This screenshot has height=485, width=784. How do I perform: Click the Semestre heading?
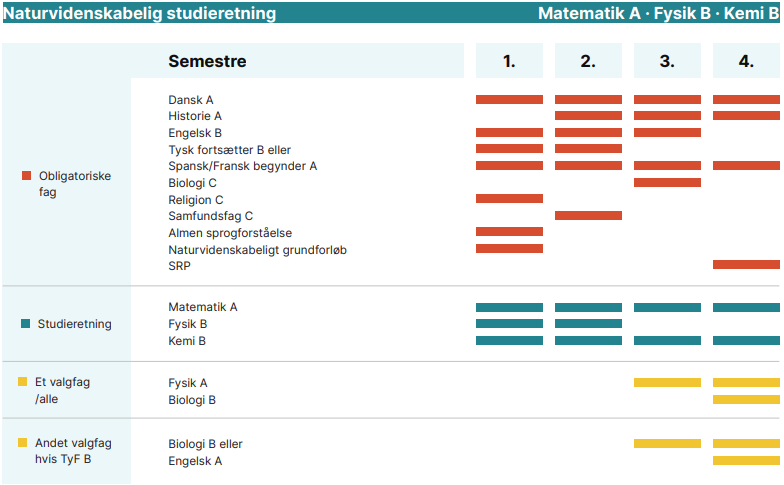point(207,61)
